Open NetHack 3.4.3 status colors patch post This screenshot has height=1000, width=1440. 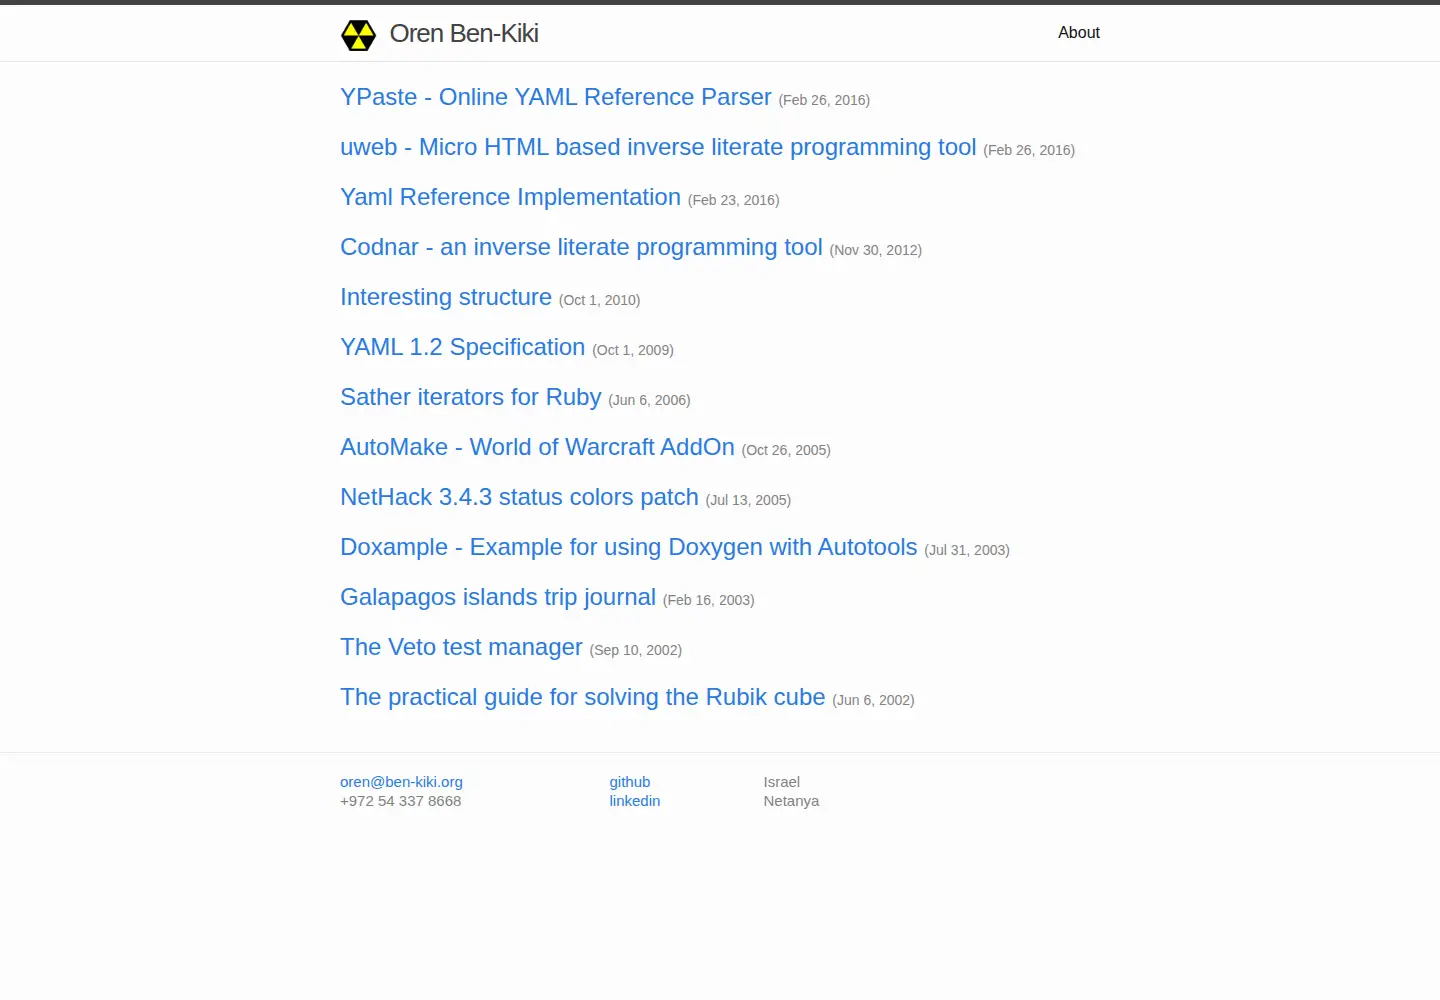point(519,497)
